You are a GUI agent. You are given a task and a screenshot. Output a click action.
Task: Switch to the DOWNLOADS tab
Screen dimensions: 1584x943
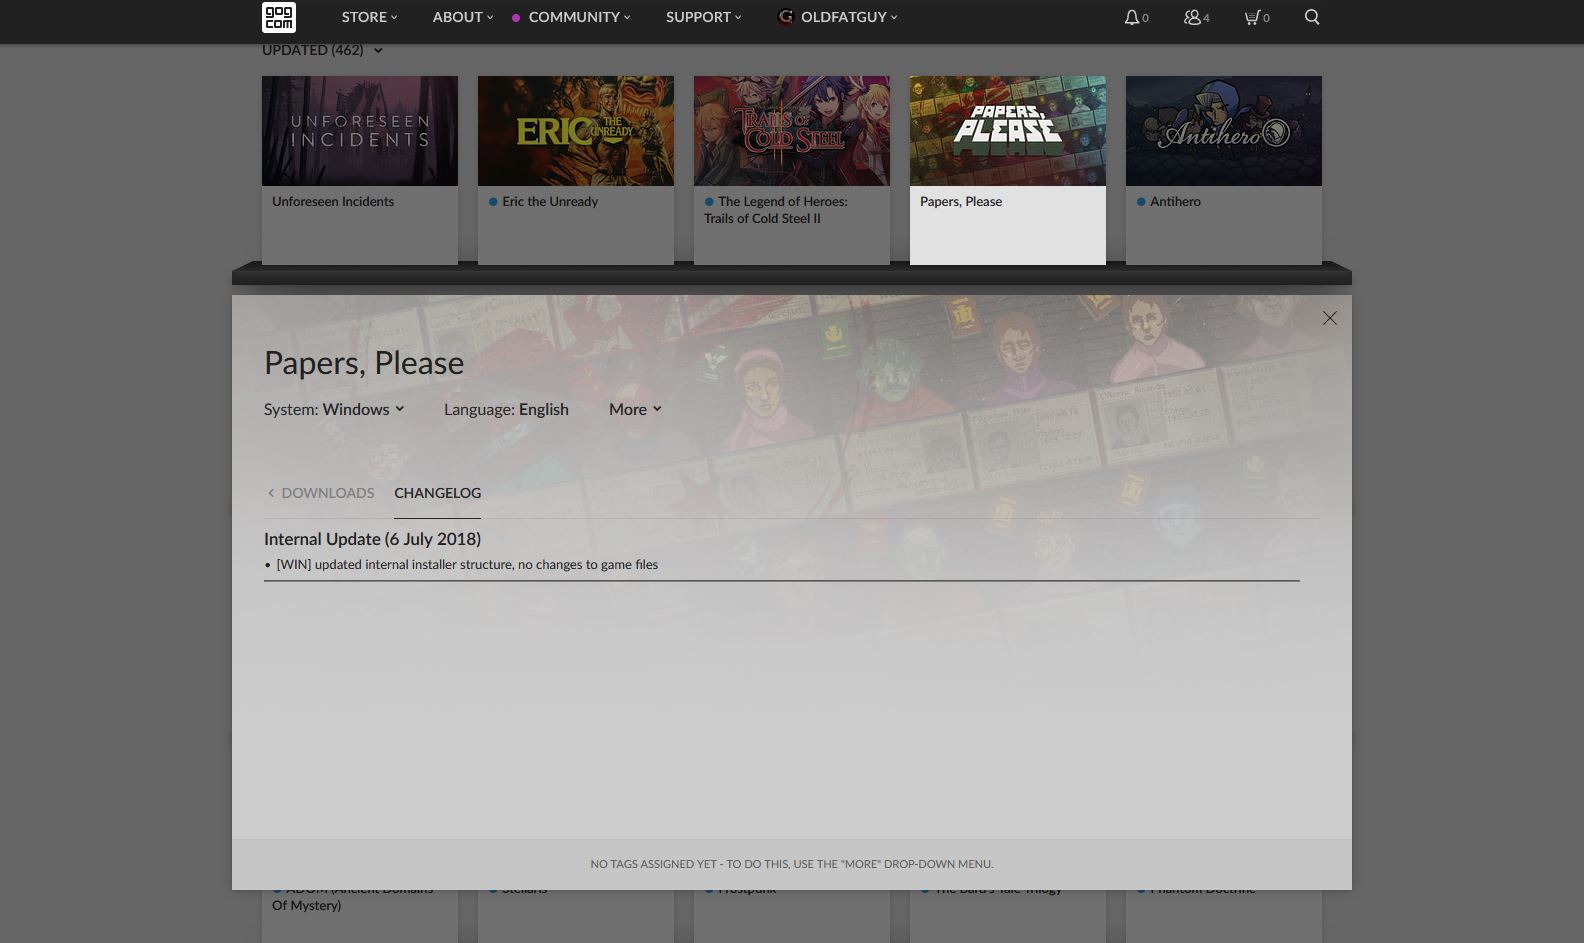pos(321,493)
